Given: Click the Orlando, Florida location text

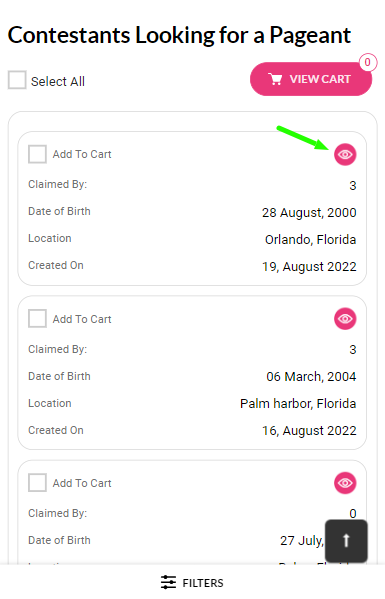Looking at the screenshot, I should coord(311,240).
